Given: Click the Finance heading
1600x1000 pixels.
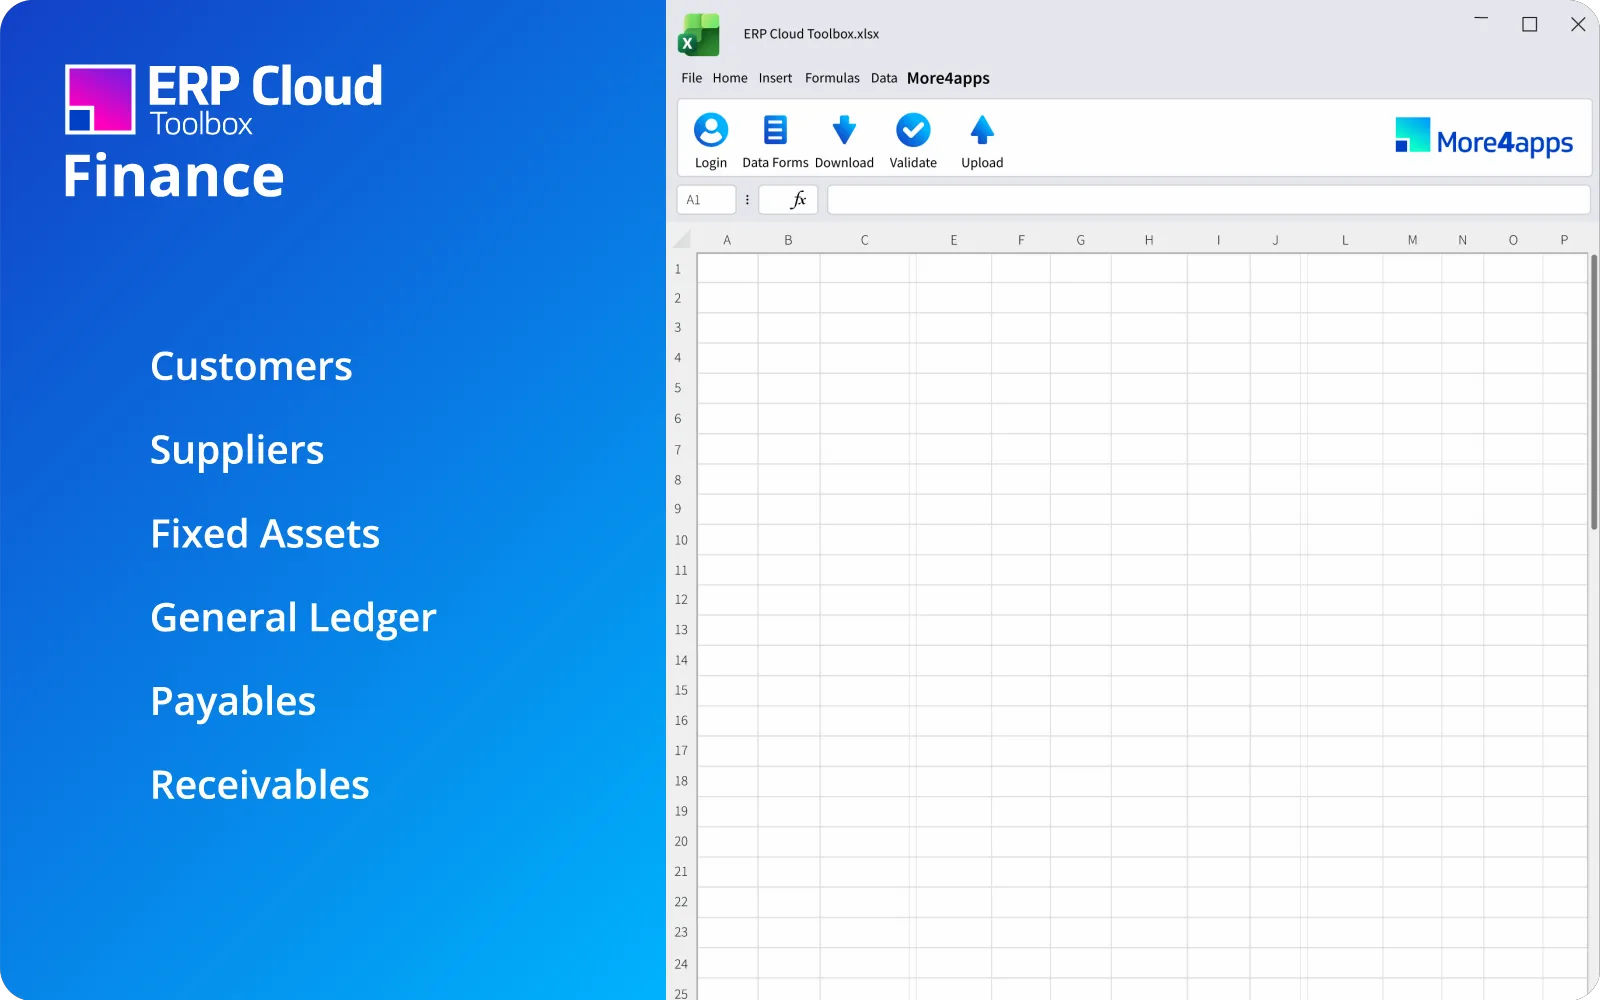Looking at the screenshot, I should [x=174, y=176].
